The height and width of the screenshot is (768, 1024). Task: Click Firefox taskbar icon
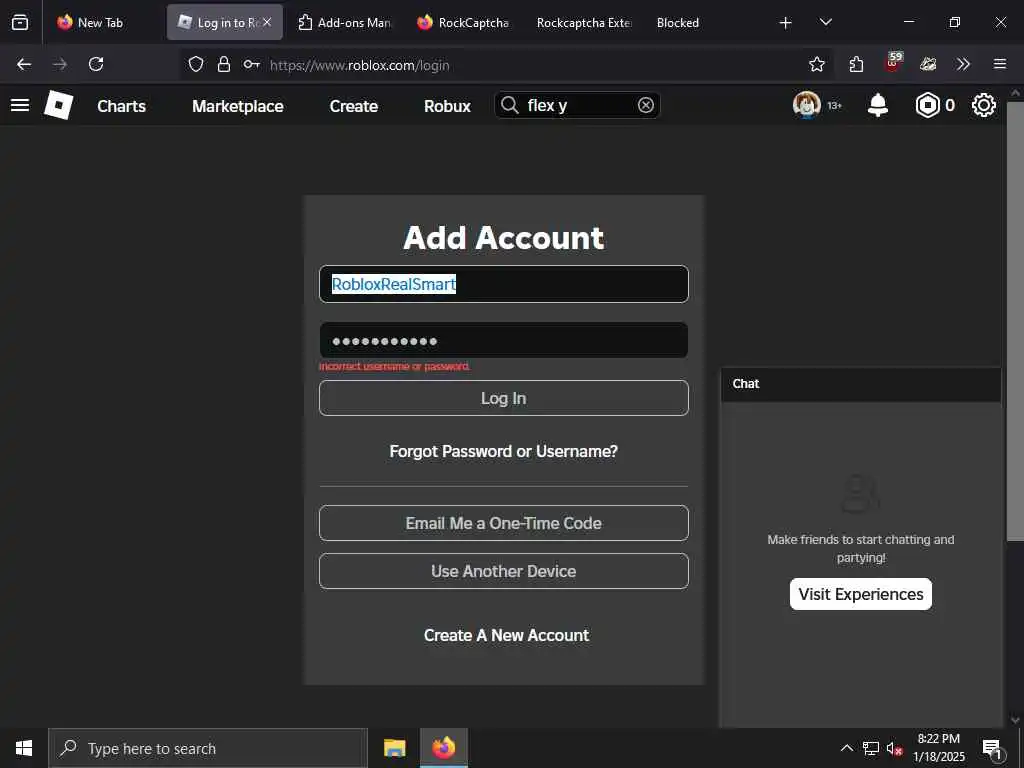pos(444,748)
